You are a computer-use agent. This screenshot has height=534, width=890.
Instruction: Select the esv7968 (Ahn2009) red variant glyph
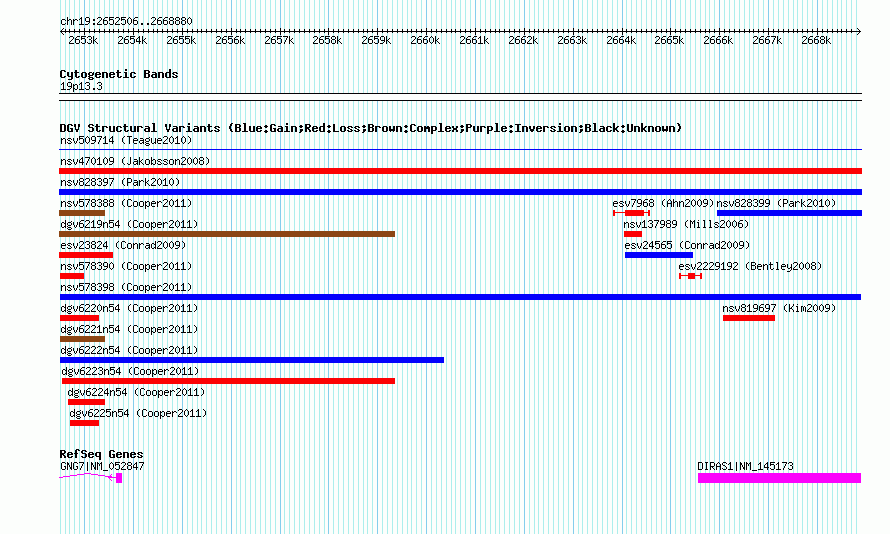pyautogui.click(x=631, y=213)
